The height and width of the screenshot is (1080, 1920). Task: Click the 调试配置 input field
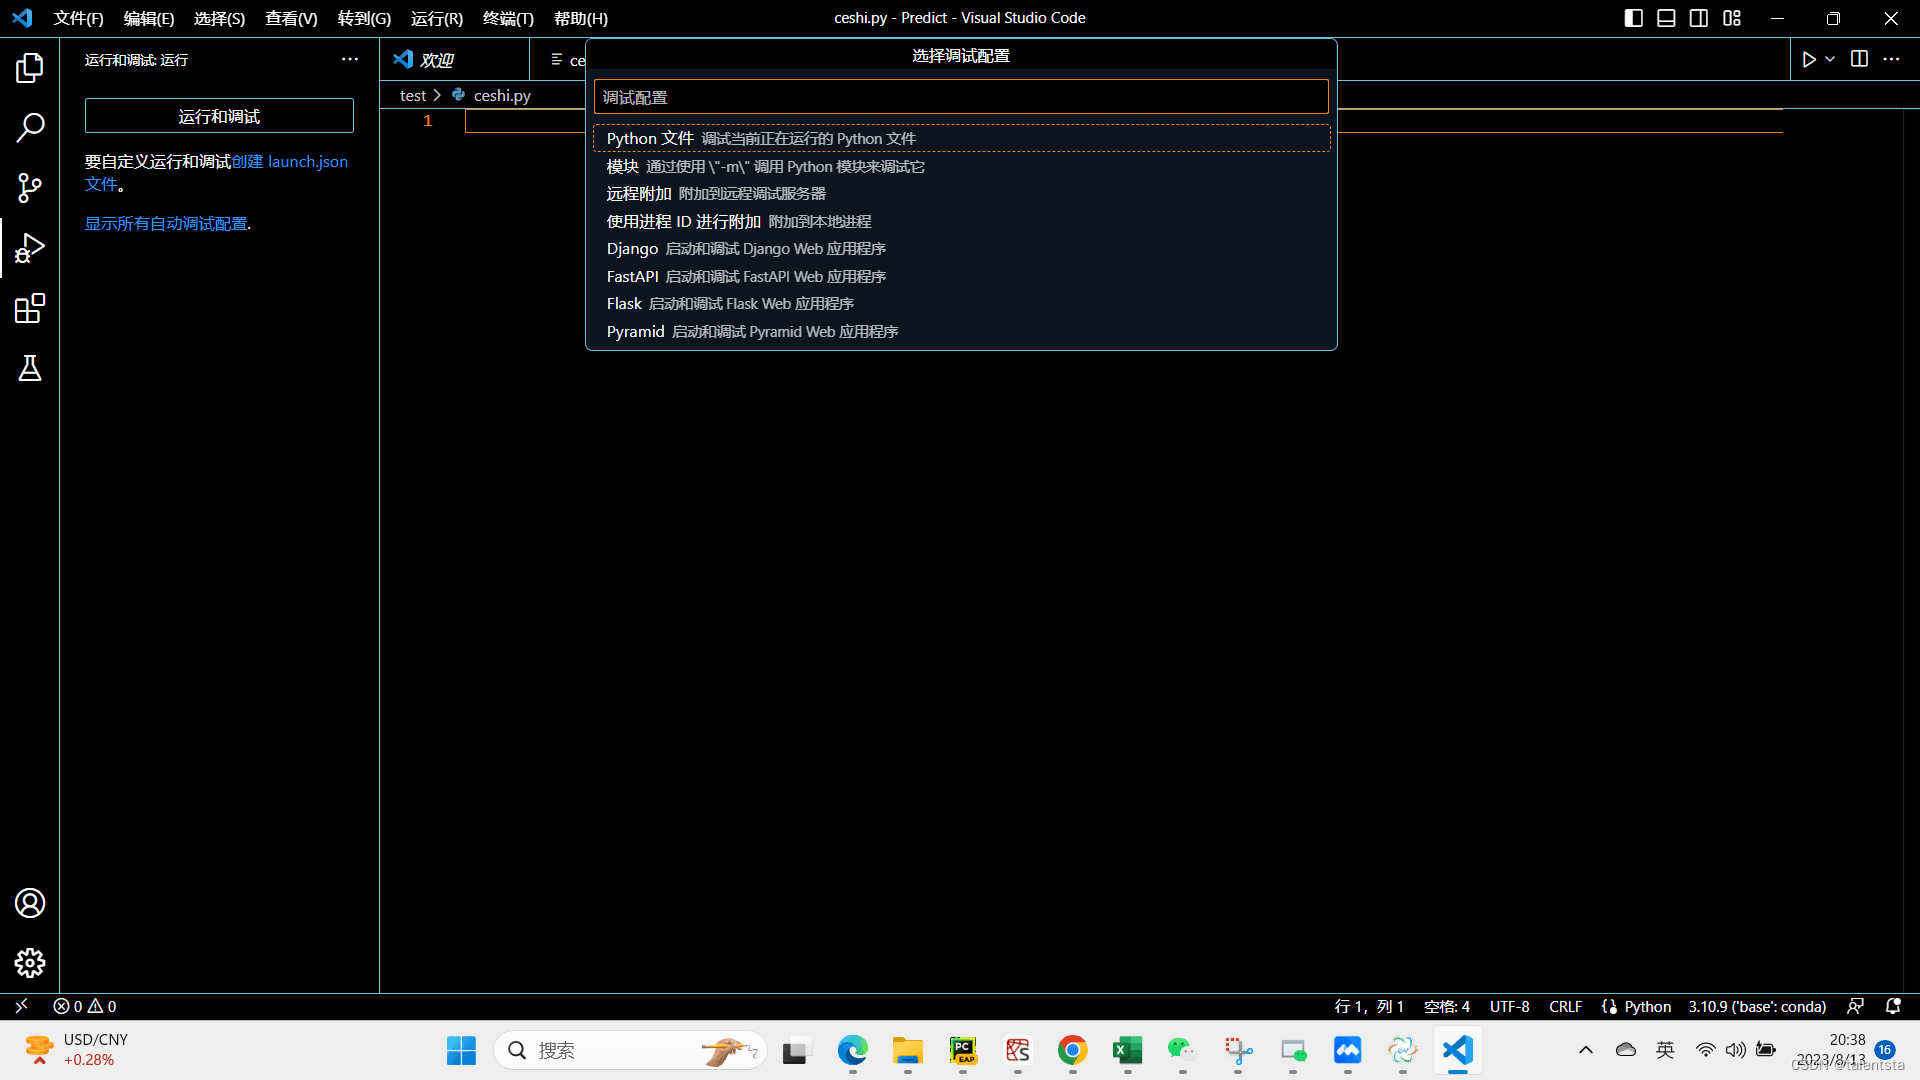coord(960,97)
